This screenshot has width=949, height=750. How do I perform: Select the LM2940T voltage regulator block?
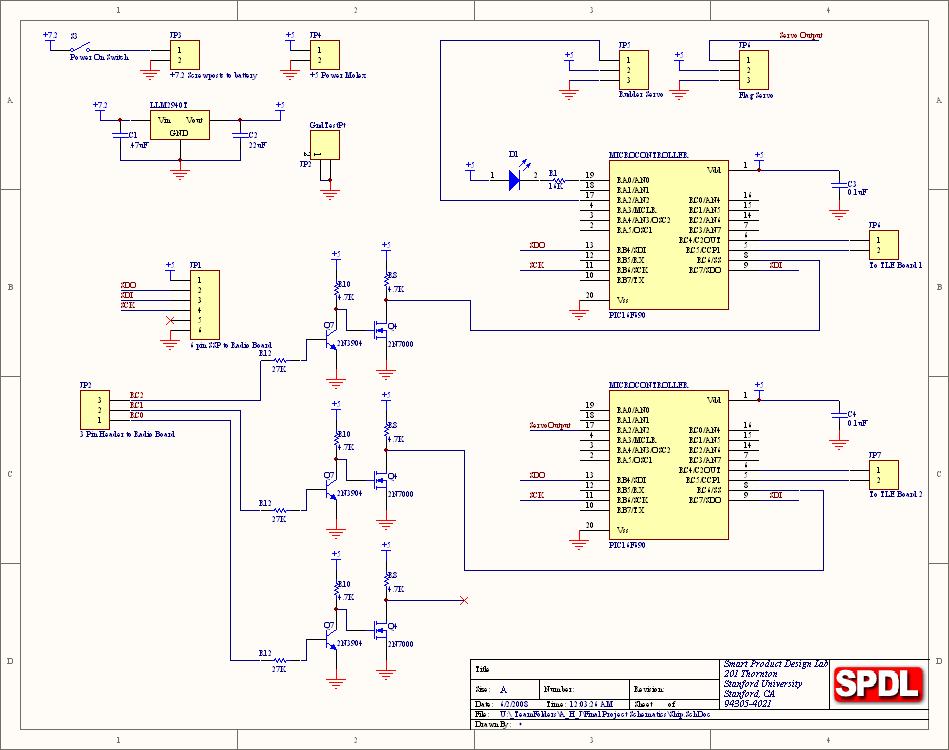click(x=180, y=125)
